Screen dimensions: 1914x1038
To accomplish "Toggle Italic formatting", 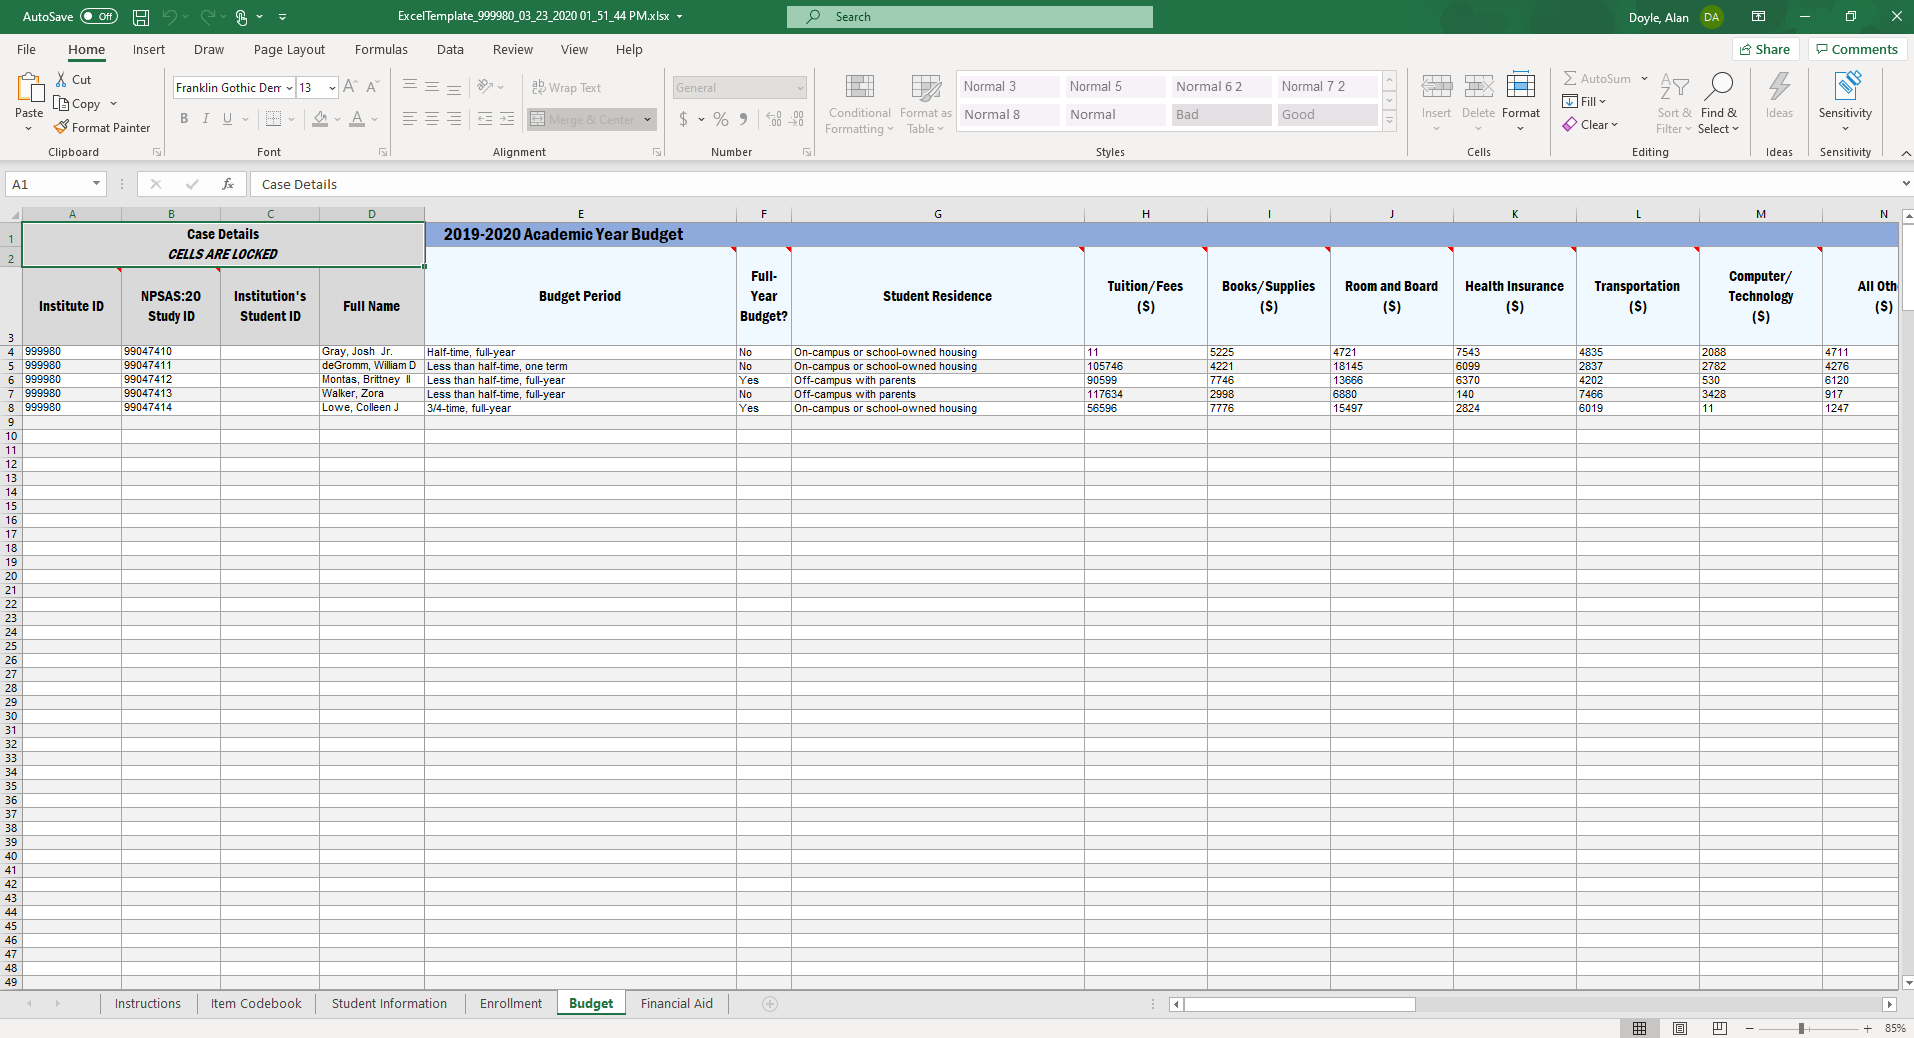I will pyautogui.click(x=206, y=119).
